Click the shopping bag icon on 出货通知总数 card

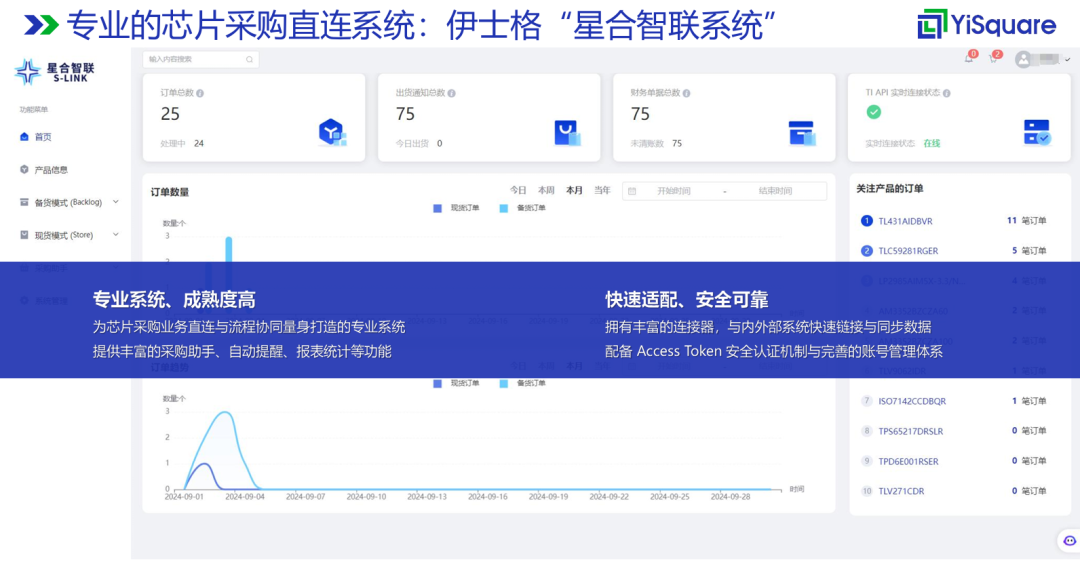click(567, 132)
